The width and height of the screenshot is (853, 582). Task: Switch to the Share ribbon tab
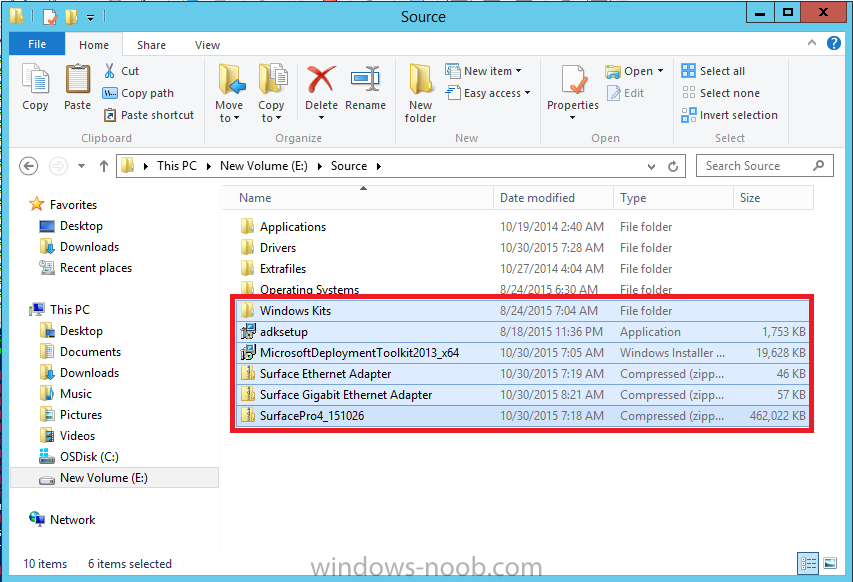[151, 45]
